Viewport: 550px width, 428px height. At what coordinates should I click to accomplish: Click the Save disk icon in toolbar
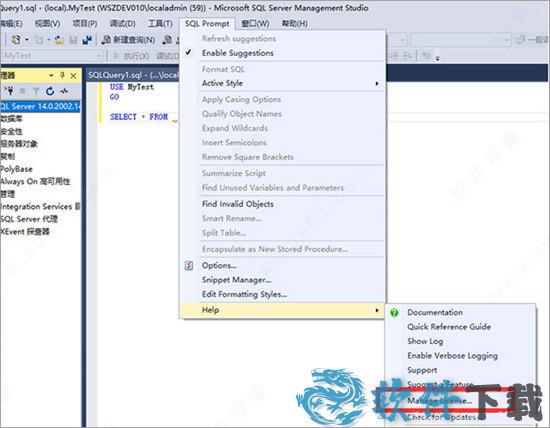tap(73, 40)
